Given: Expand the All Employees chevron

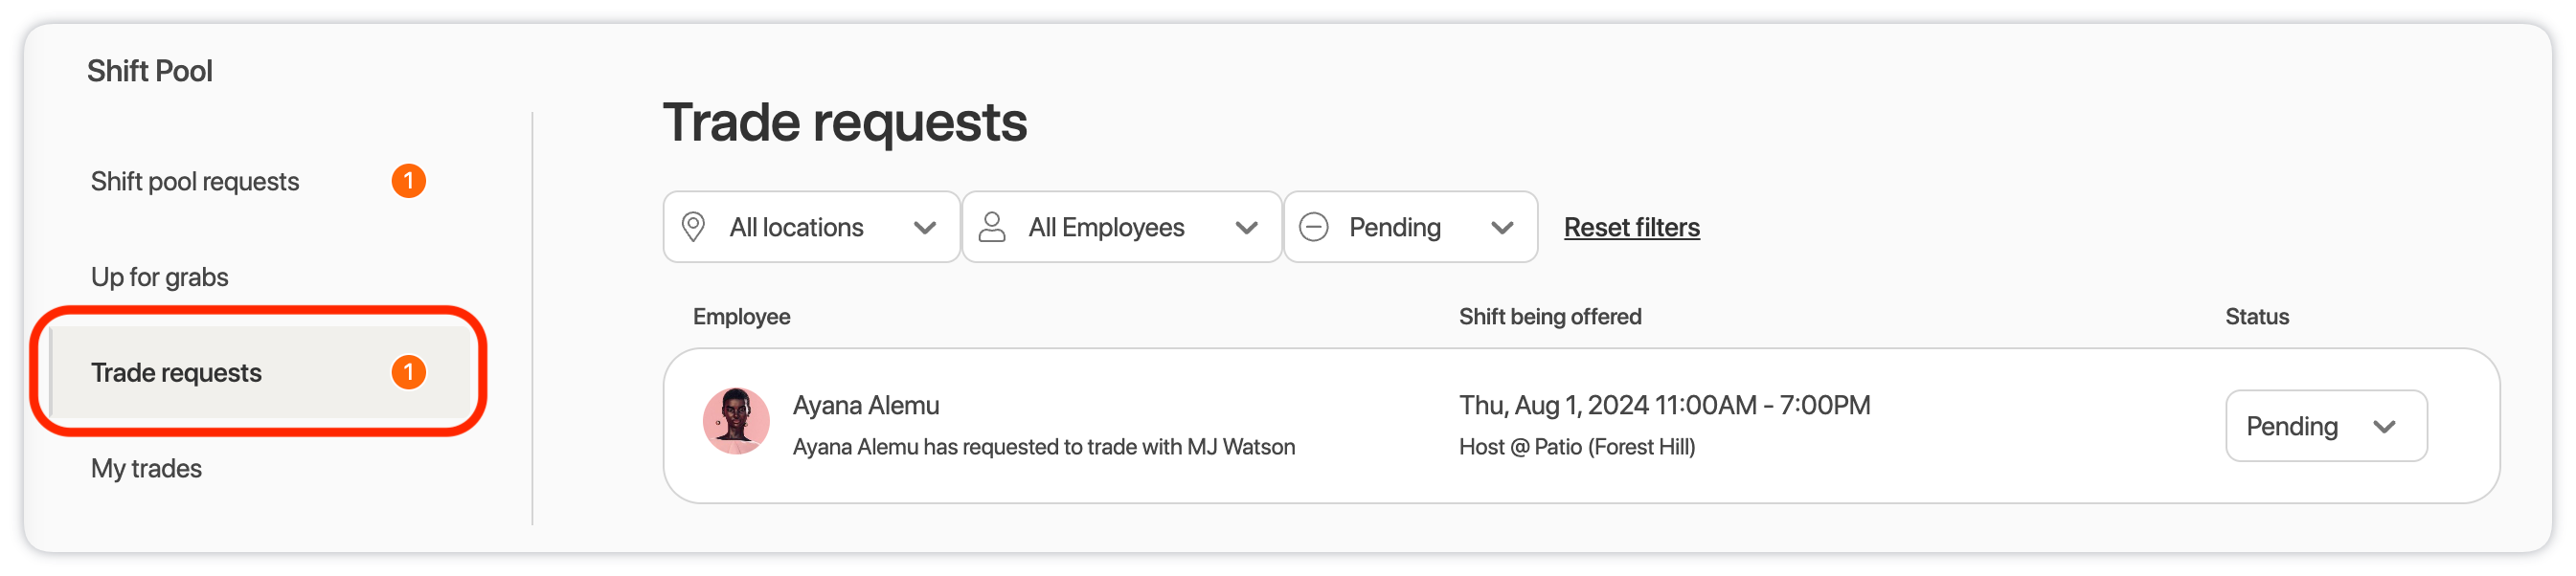Looking at the screenshot, I should pos(1246,228).
